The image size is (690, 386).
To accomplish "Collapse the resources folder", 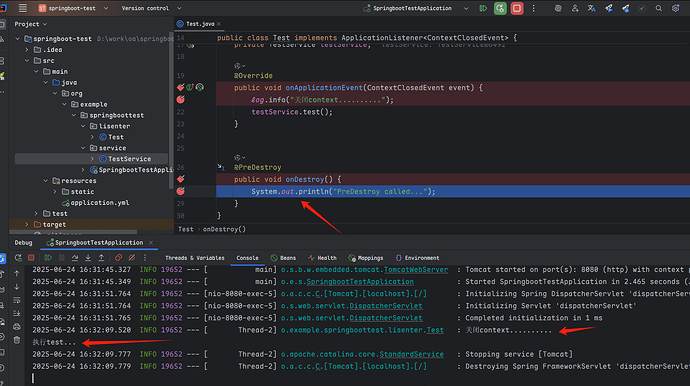I will [46, 181].
